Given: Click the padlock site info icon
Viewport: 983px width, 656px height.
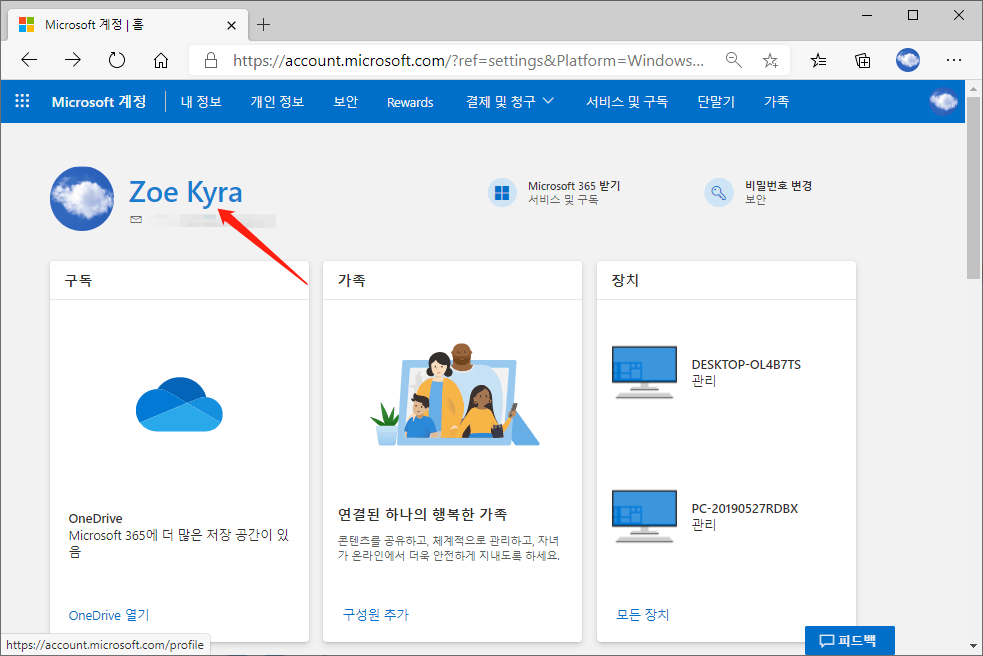Looking at the screenshot, I should [211, 60].
